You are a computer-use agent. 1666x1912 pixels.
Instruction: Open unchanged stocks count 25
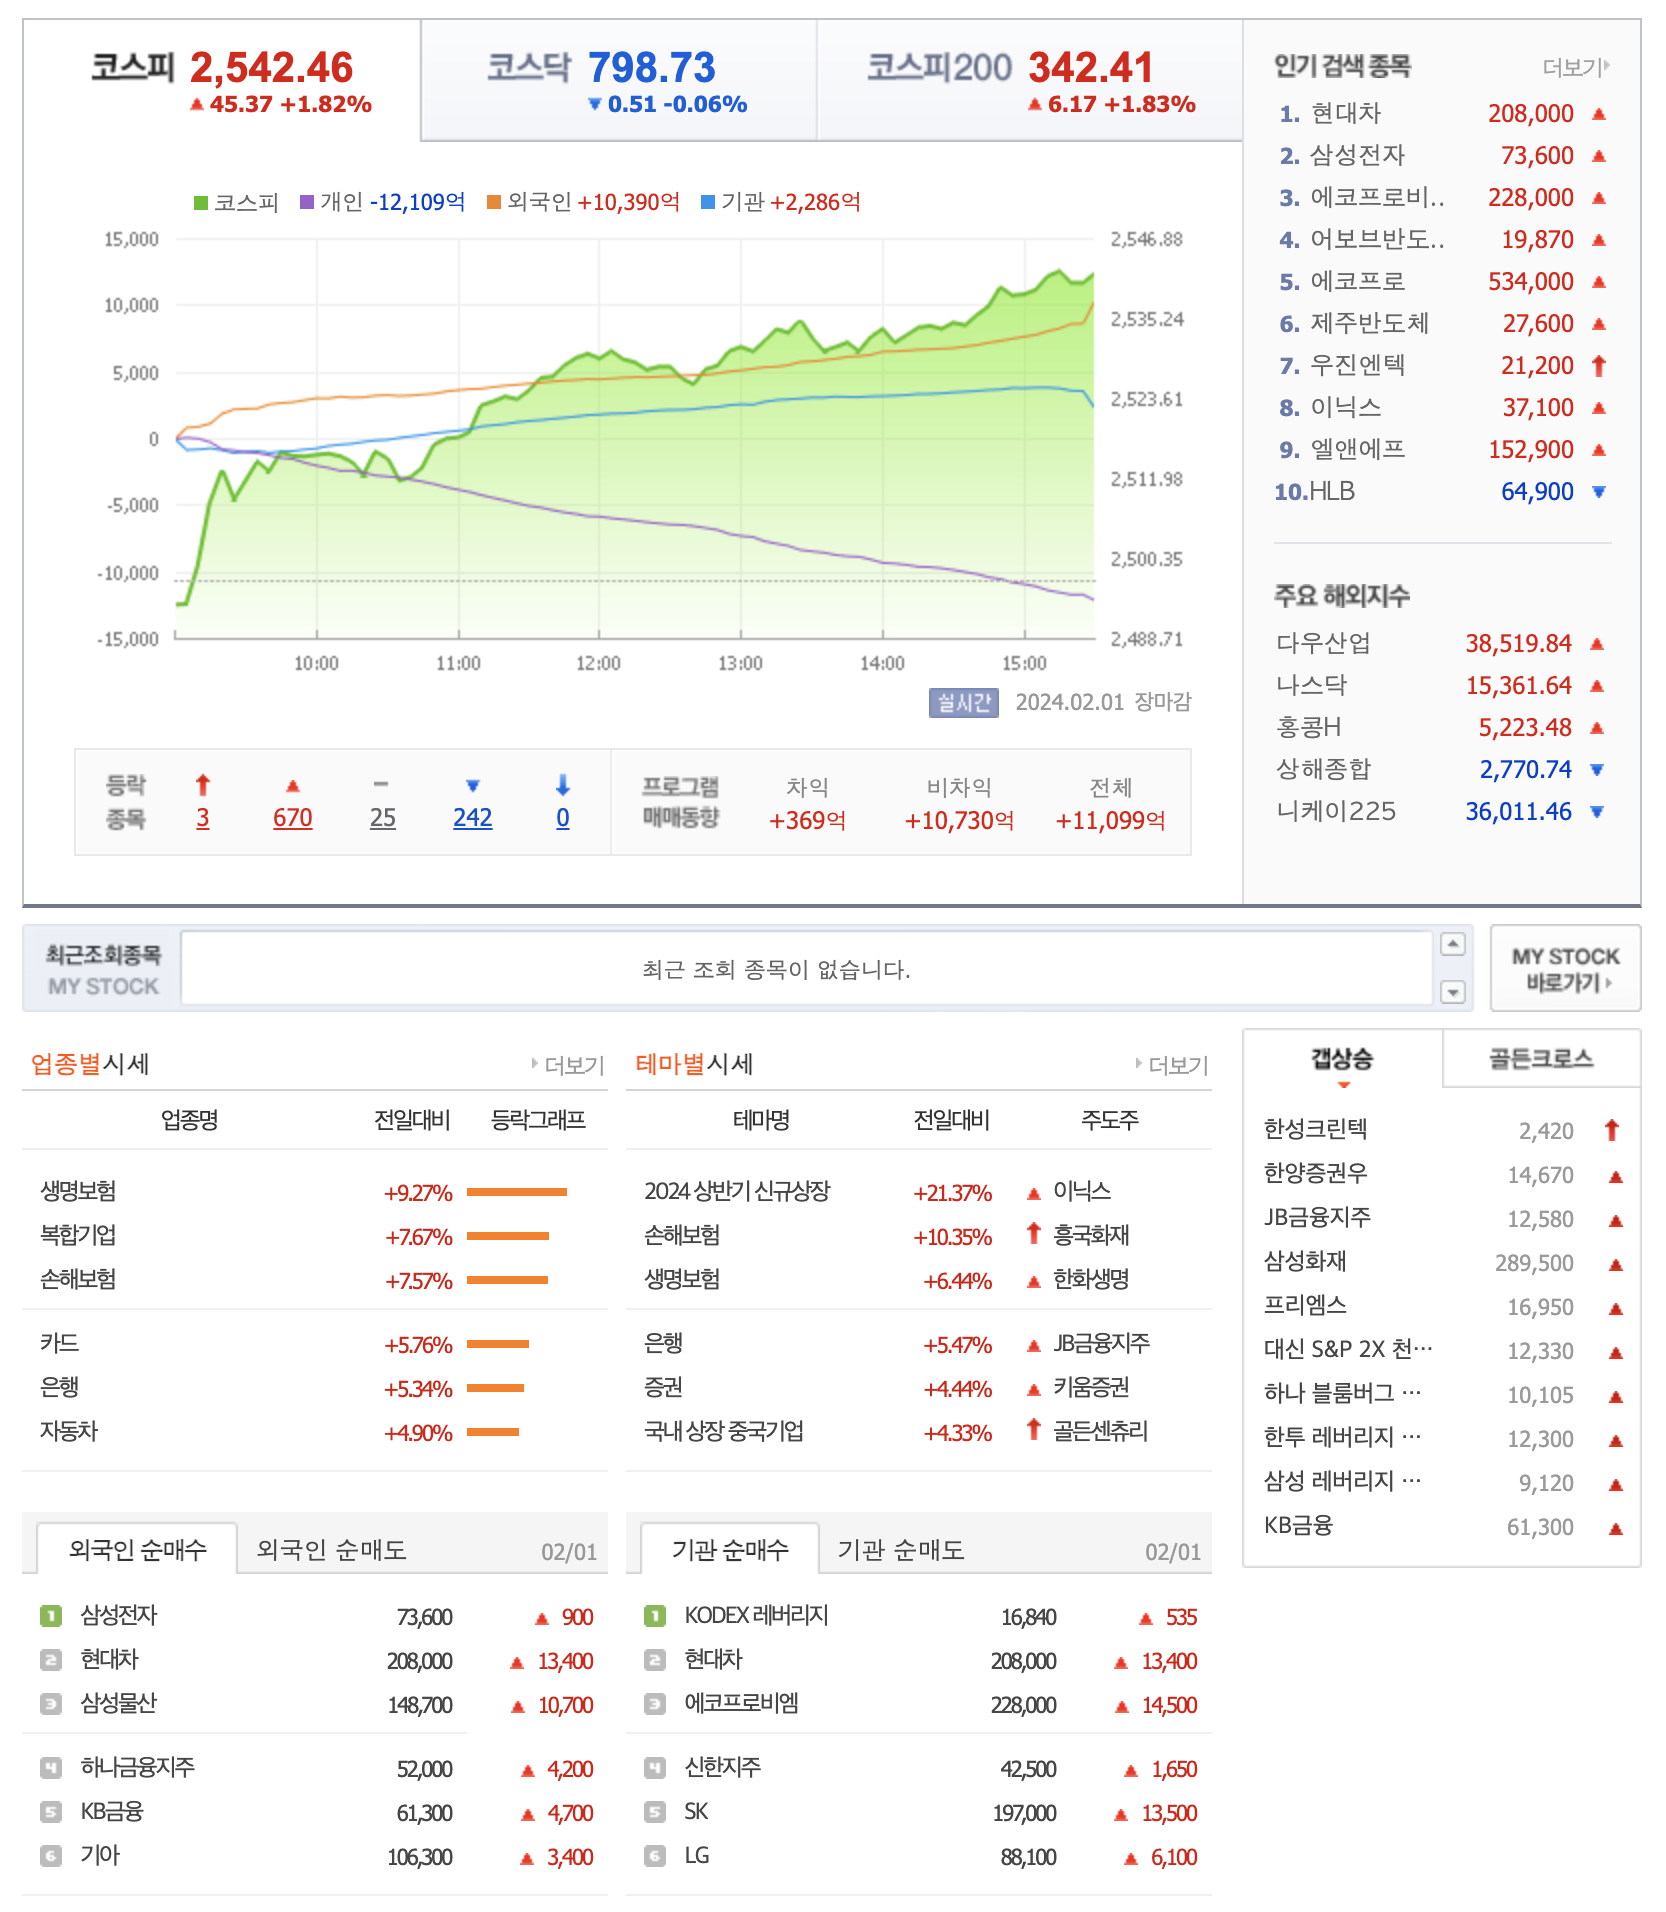click(x=383, y=818)
